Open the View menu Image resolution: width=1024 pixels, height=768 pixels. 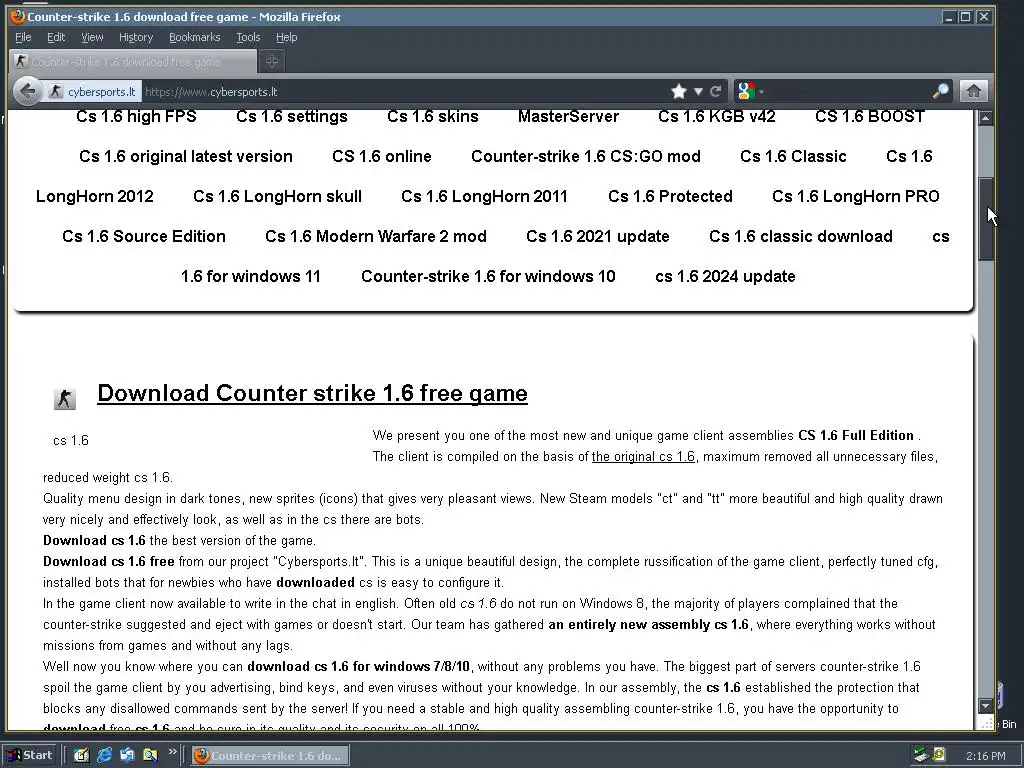(x=92, y=37)
